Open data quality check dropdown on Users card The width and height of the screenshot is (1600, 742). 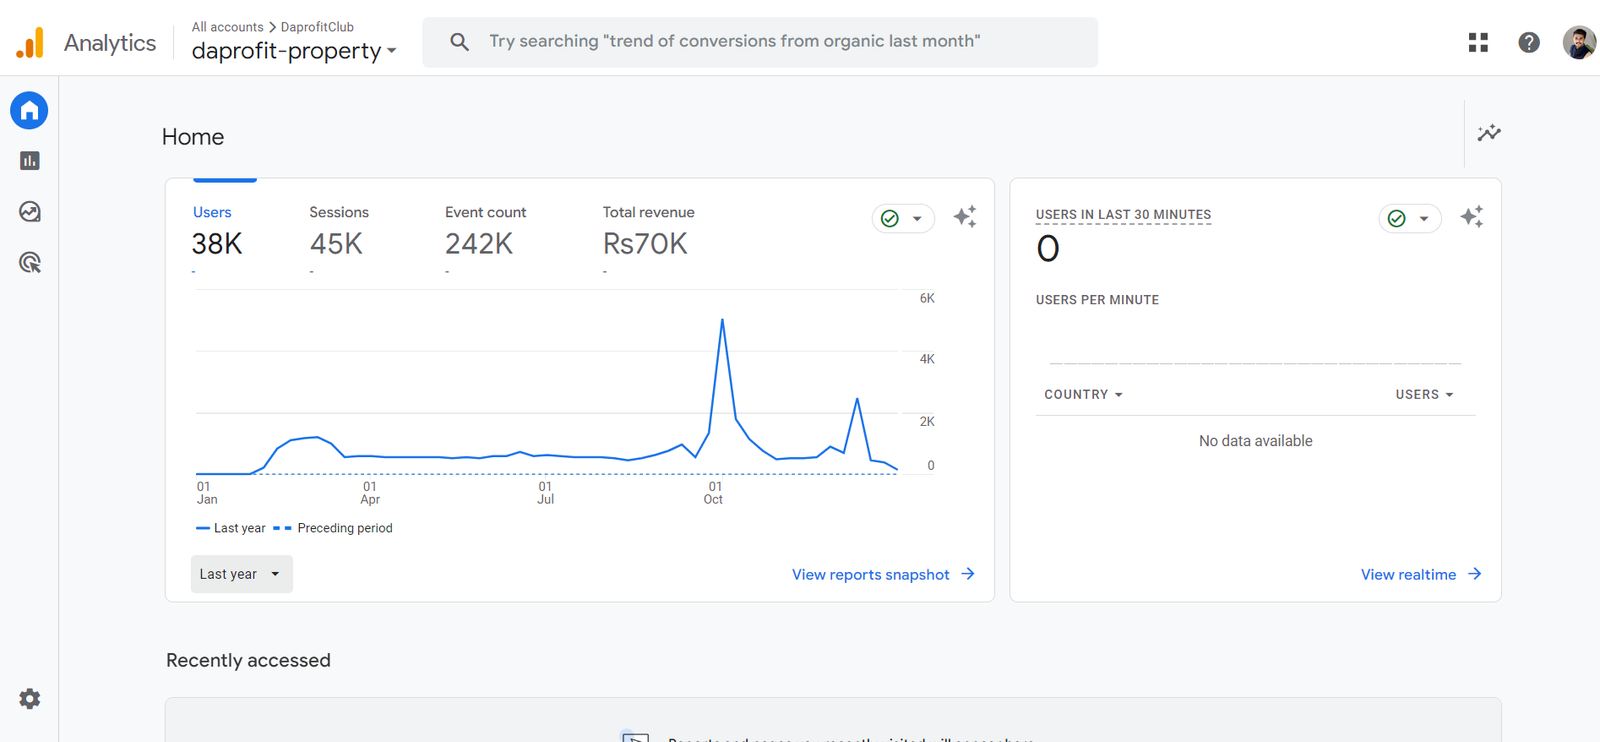903,218
